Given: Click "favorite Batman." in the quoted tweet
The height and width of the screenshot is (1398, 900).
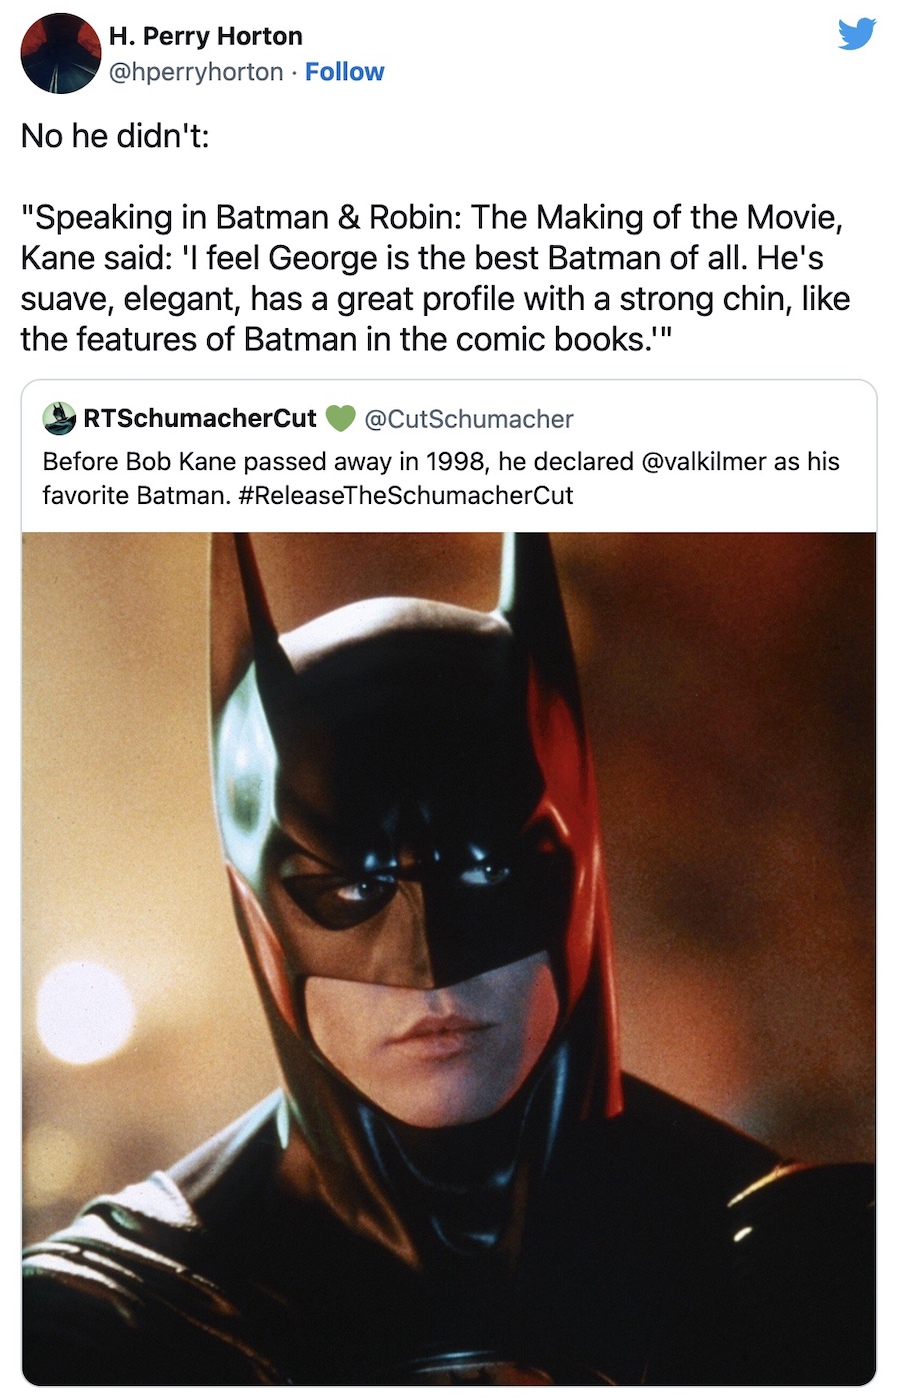Looking at the screenshot, I should tap(136, 495).
